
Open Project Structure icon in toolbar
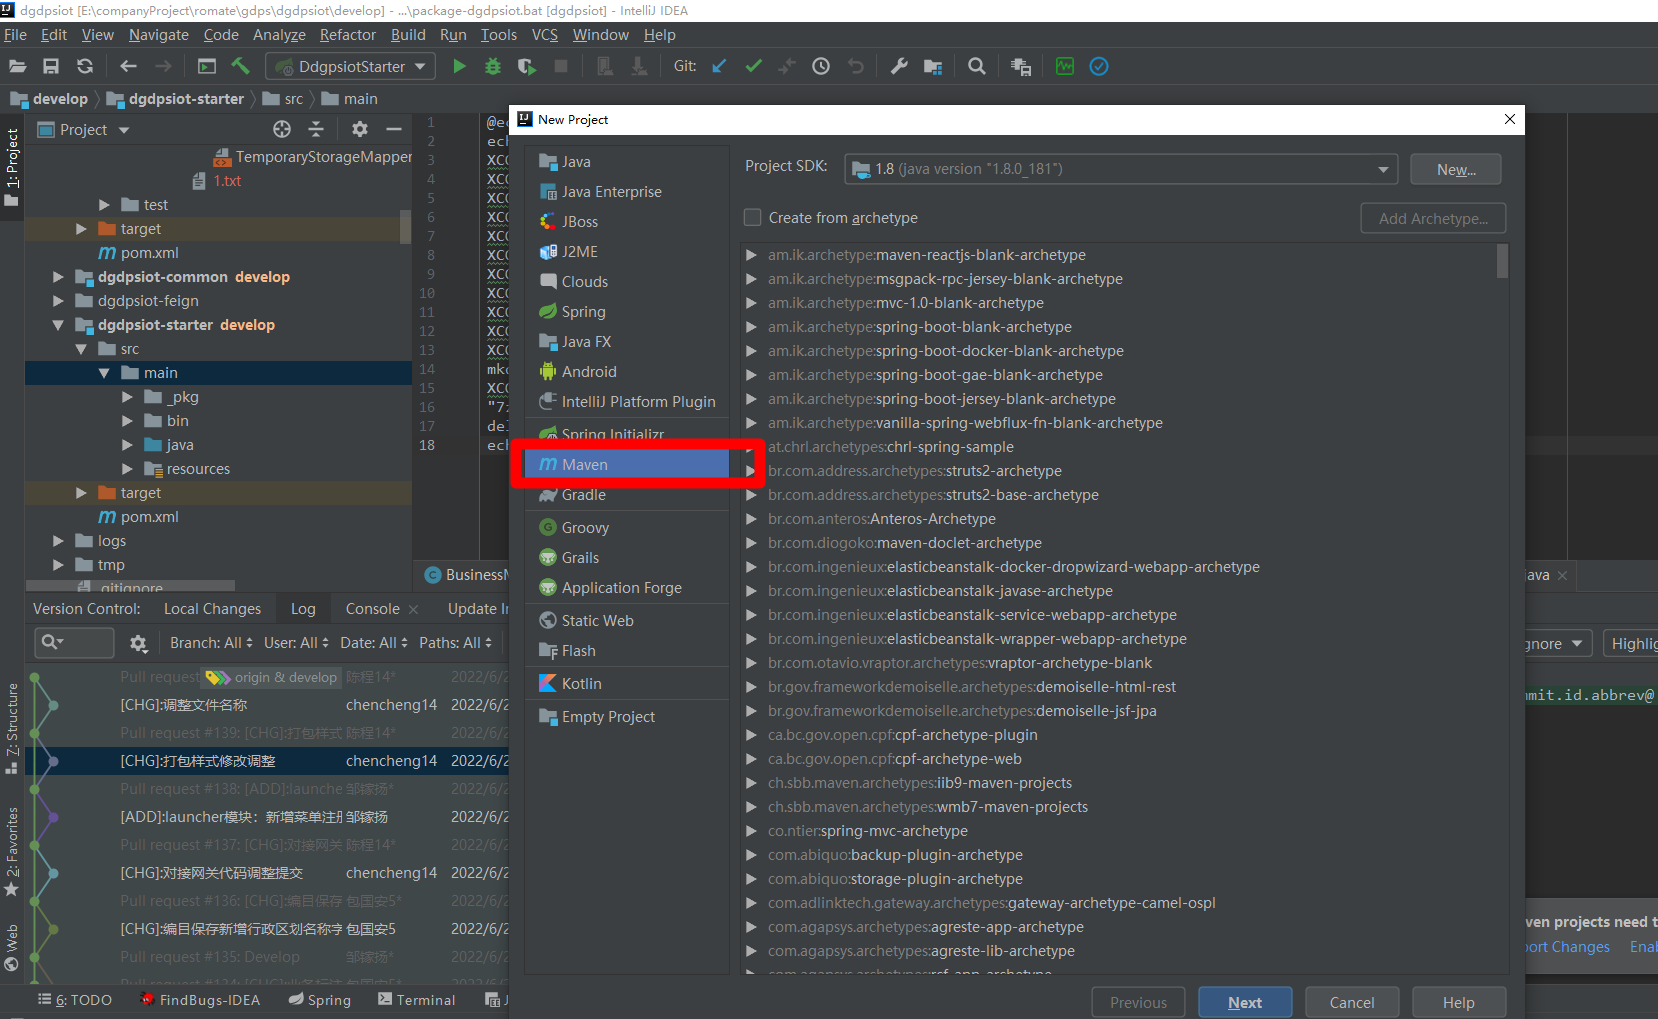[x=933, y=66]
